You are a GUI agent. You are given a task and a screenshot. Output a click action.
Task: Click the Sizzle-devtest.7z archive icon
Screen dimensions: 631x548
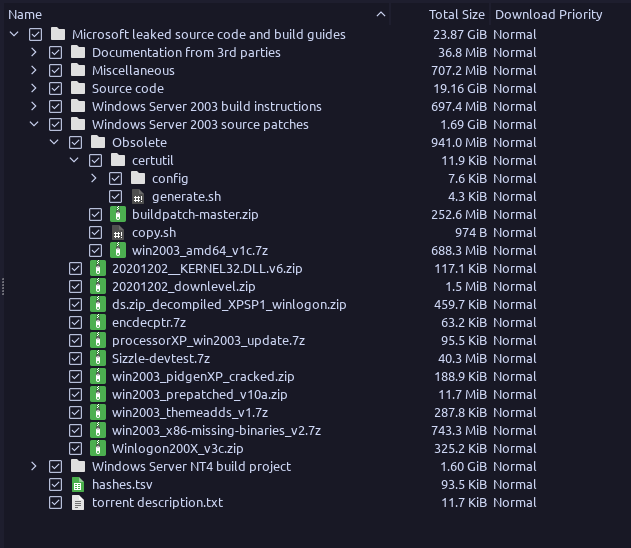point(98,358)
